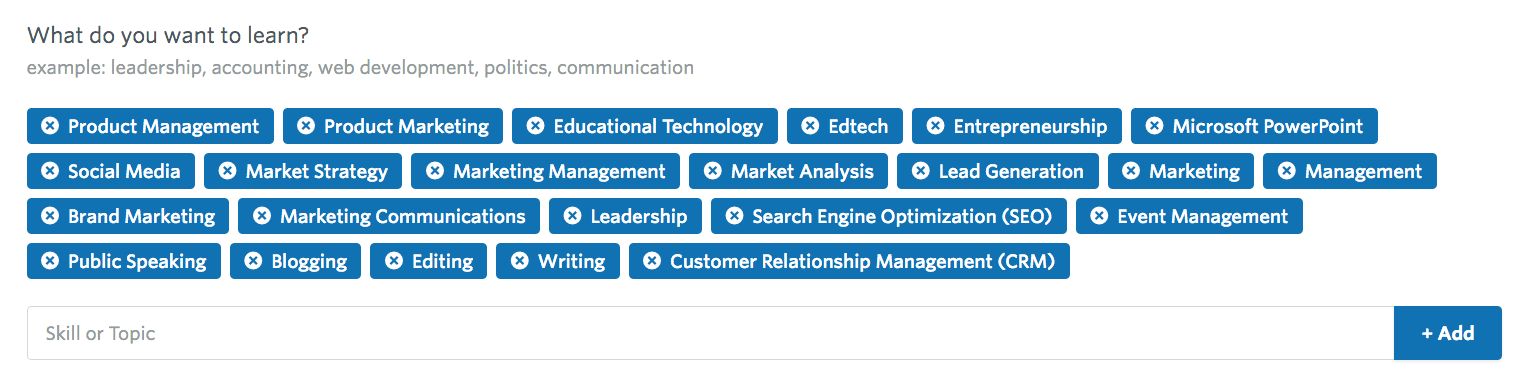The height and width of the screenshot is (369, 1521).
Task: Remove the Edtech tag using its x icon
Action: (810, 126)
